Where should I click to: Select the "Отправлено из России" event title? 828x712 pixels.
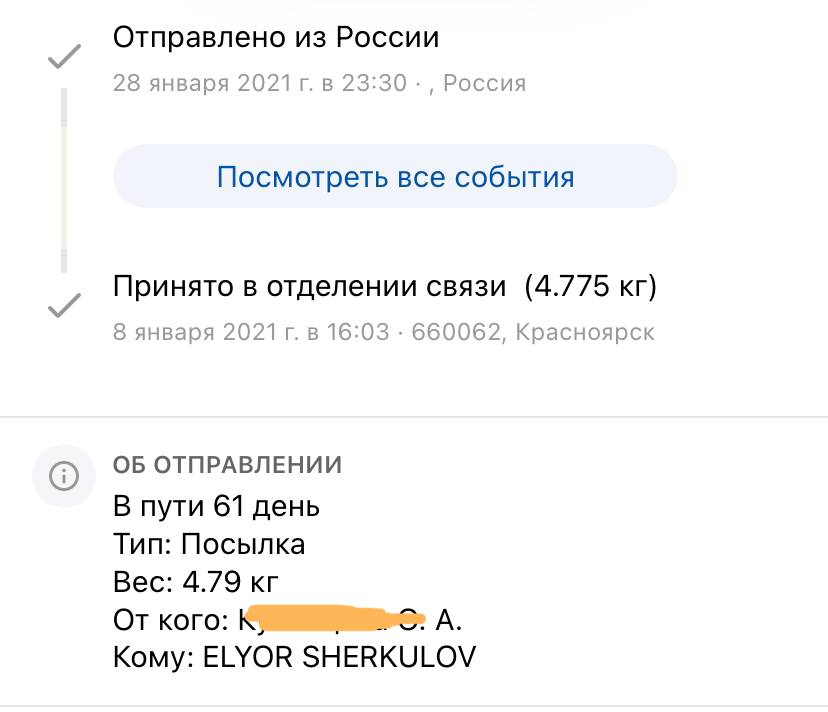[x=276, y=38]
